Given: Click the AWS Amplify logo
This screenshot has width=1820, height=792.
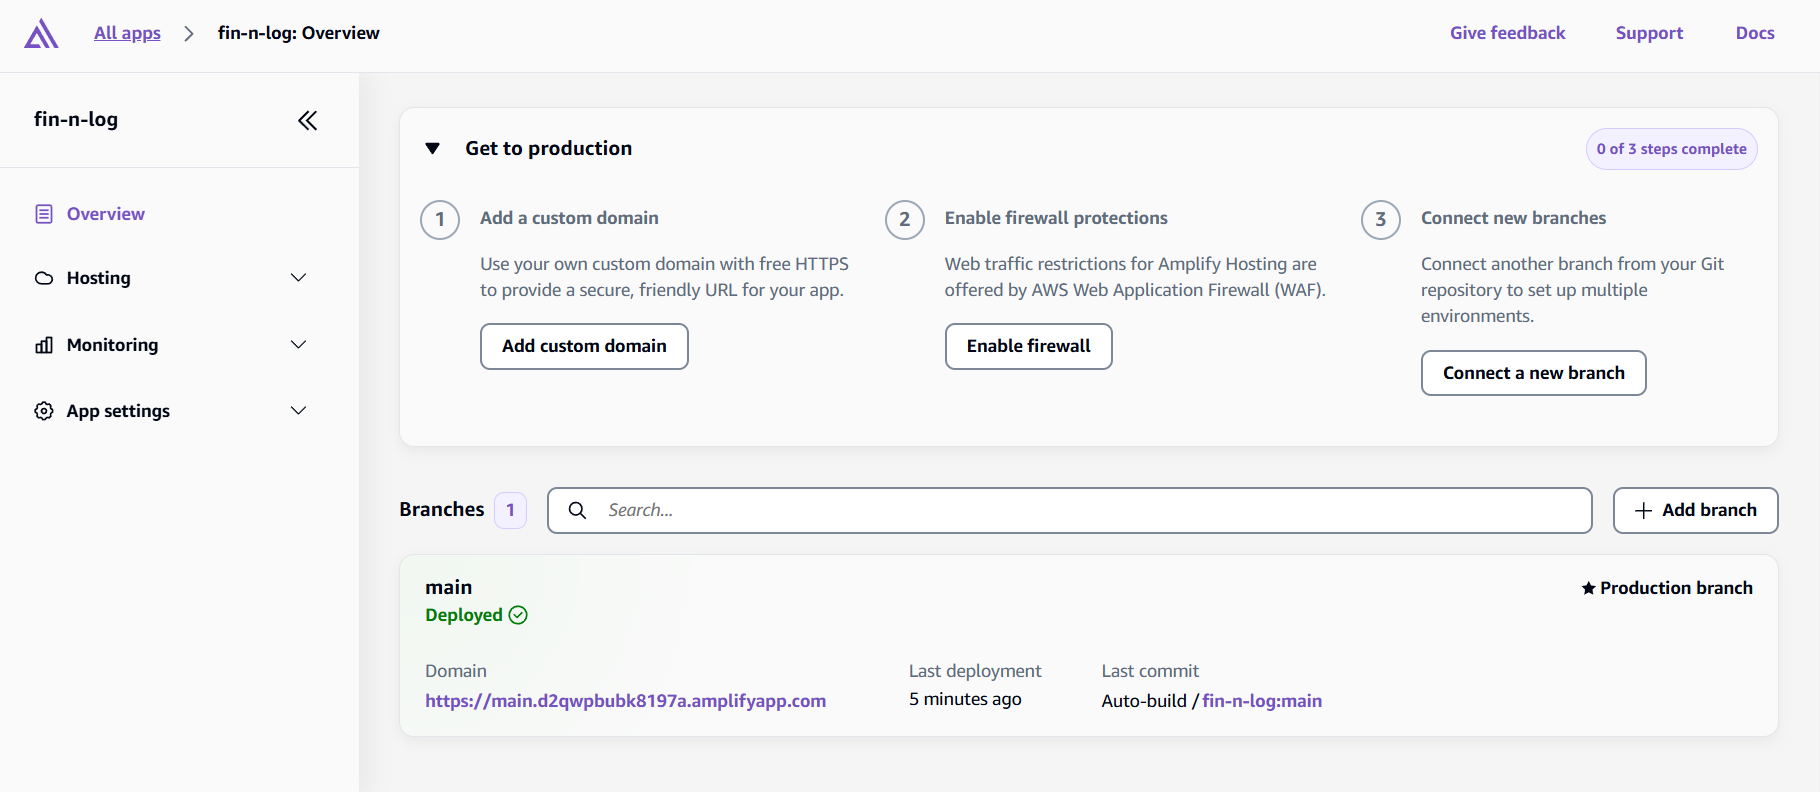Looking at the screenshot, I should (41, 33).
